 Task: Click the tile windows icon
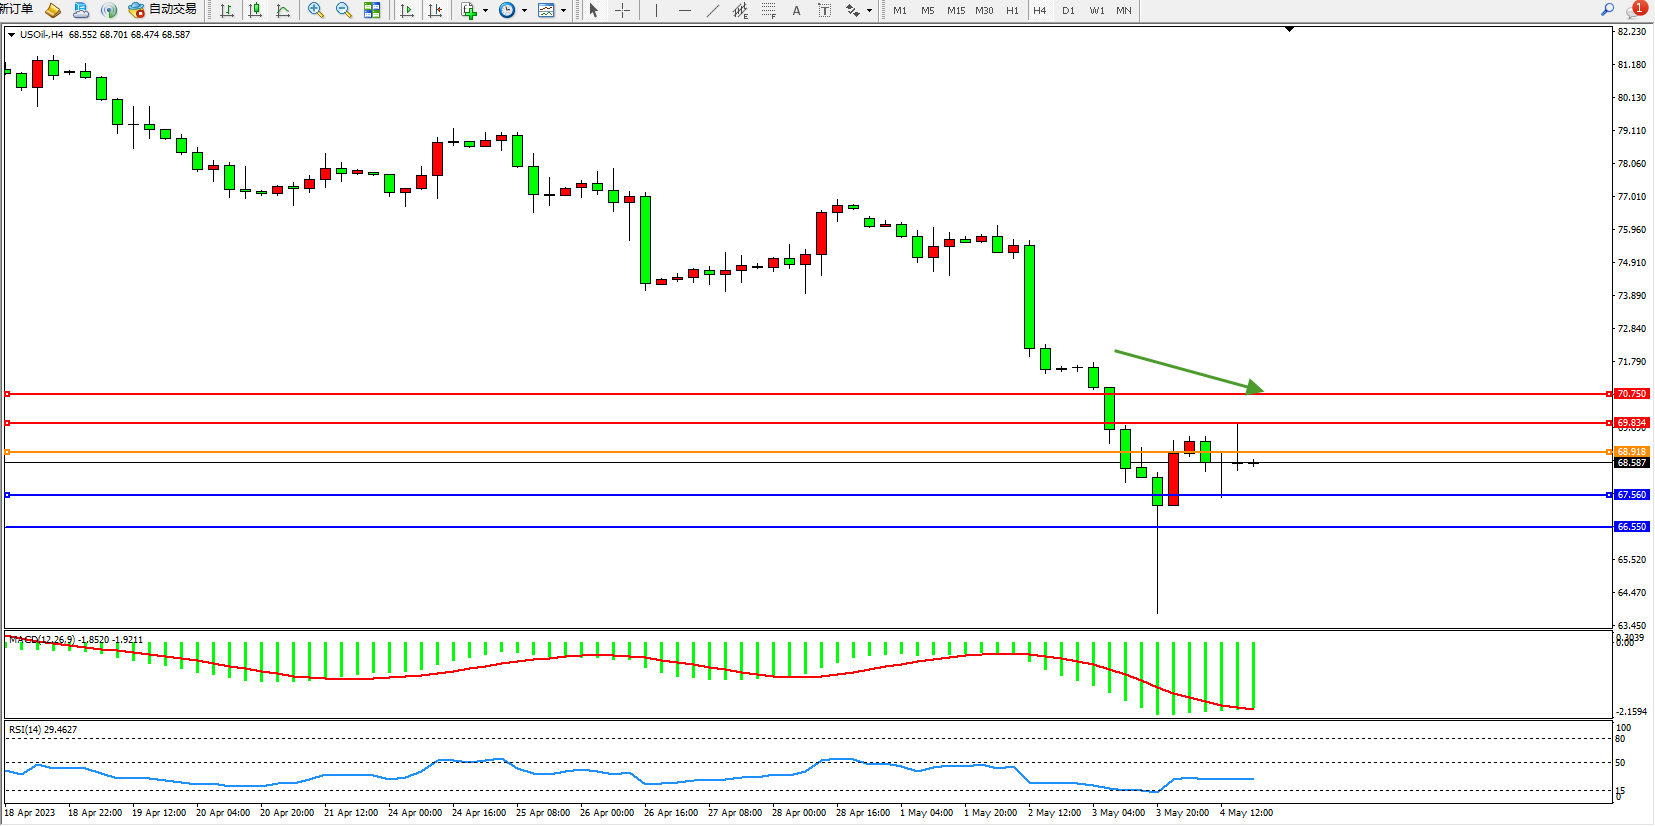coord(372,10)
